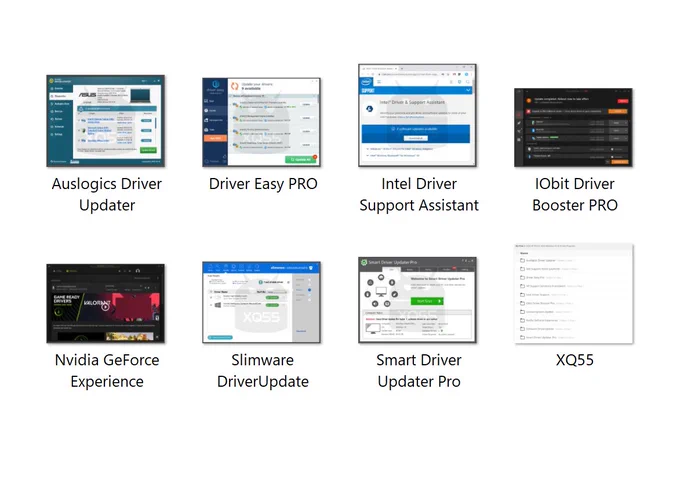Select the Driver Easy PRO thumbnail

pyautogui.click(x=262, y=122)
